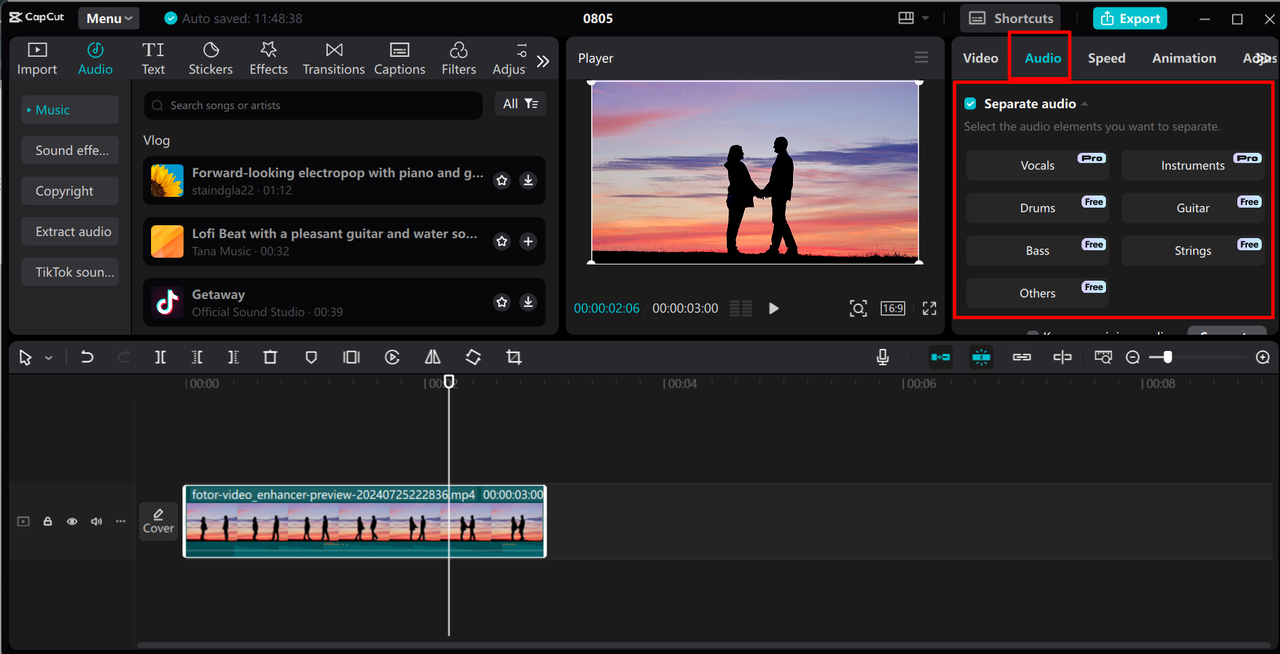The height and width of the screenshot is (654, 1280).
Task: Toggle auto snapping button
Action: (x=981, y=357)
